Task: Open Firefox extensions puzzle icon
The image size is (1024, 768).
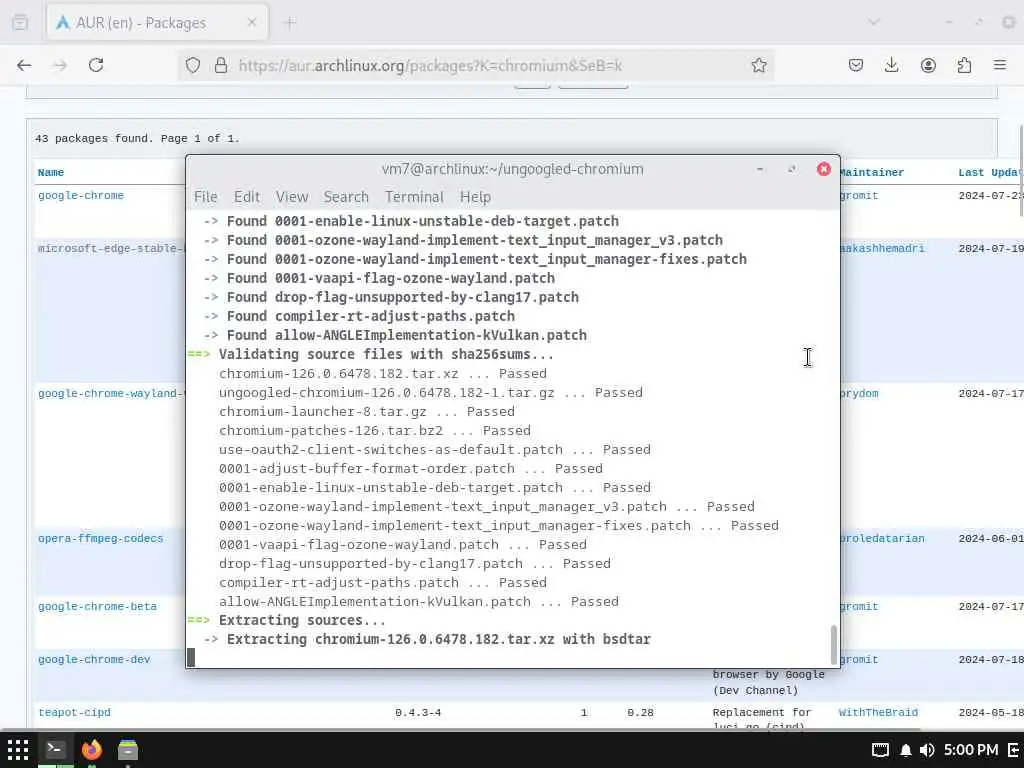Action: 964,65
